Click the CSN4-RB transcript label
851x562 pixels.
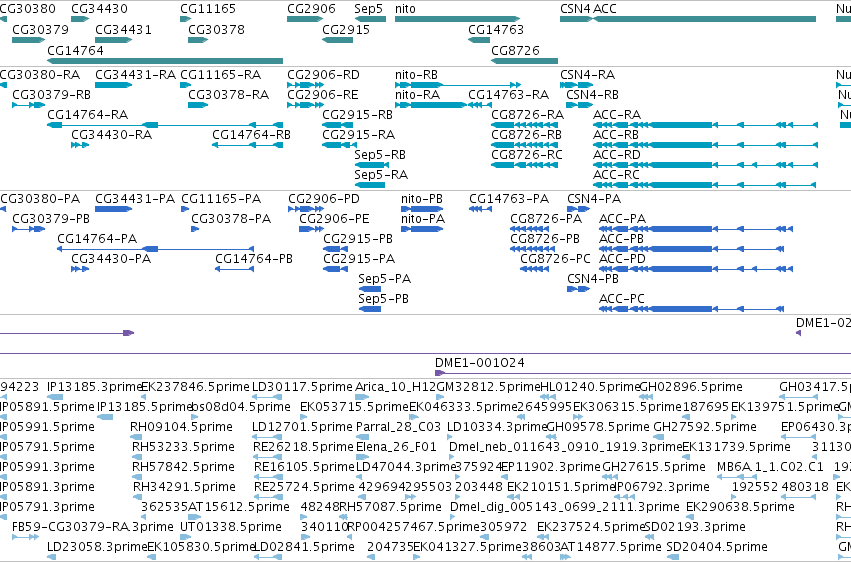592,95
